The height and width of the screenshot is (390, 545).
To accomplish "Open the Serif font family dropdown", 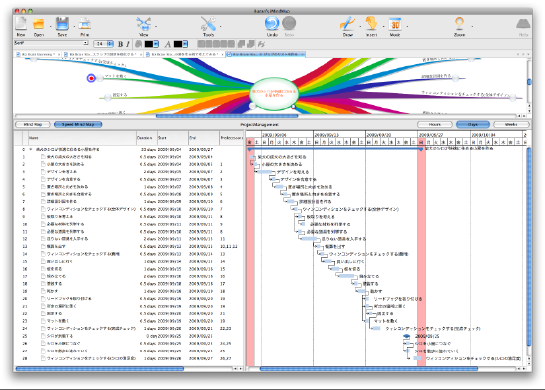I will coord(51,43).
